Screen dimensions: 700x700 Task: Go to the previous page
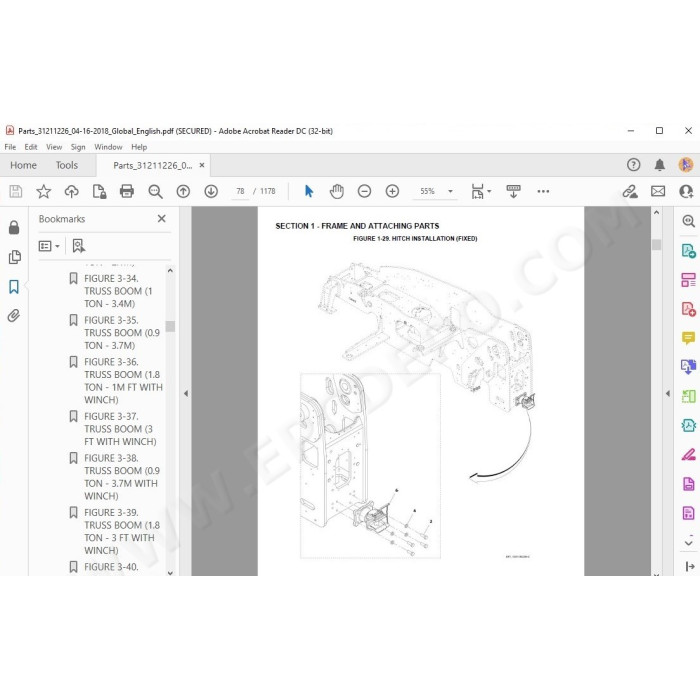(x=183, y=192)
